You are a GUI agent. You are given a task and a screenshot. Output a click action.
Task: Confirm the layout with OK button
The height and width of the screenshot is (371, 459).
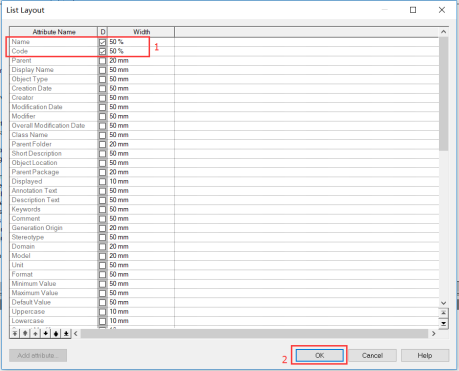pos(319,355)
